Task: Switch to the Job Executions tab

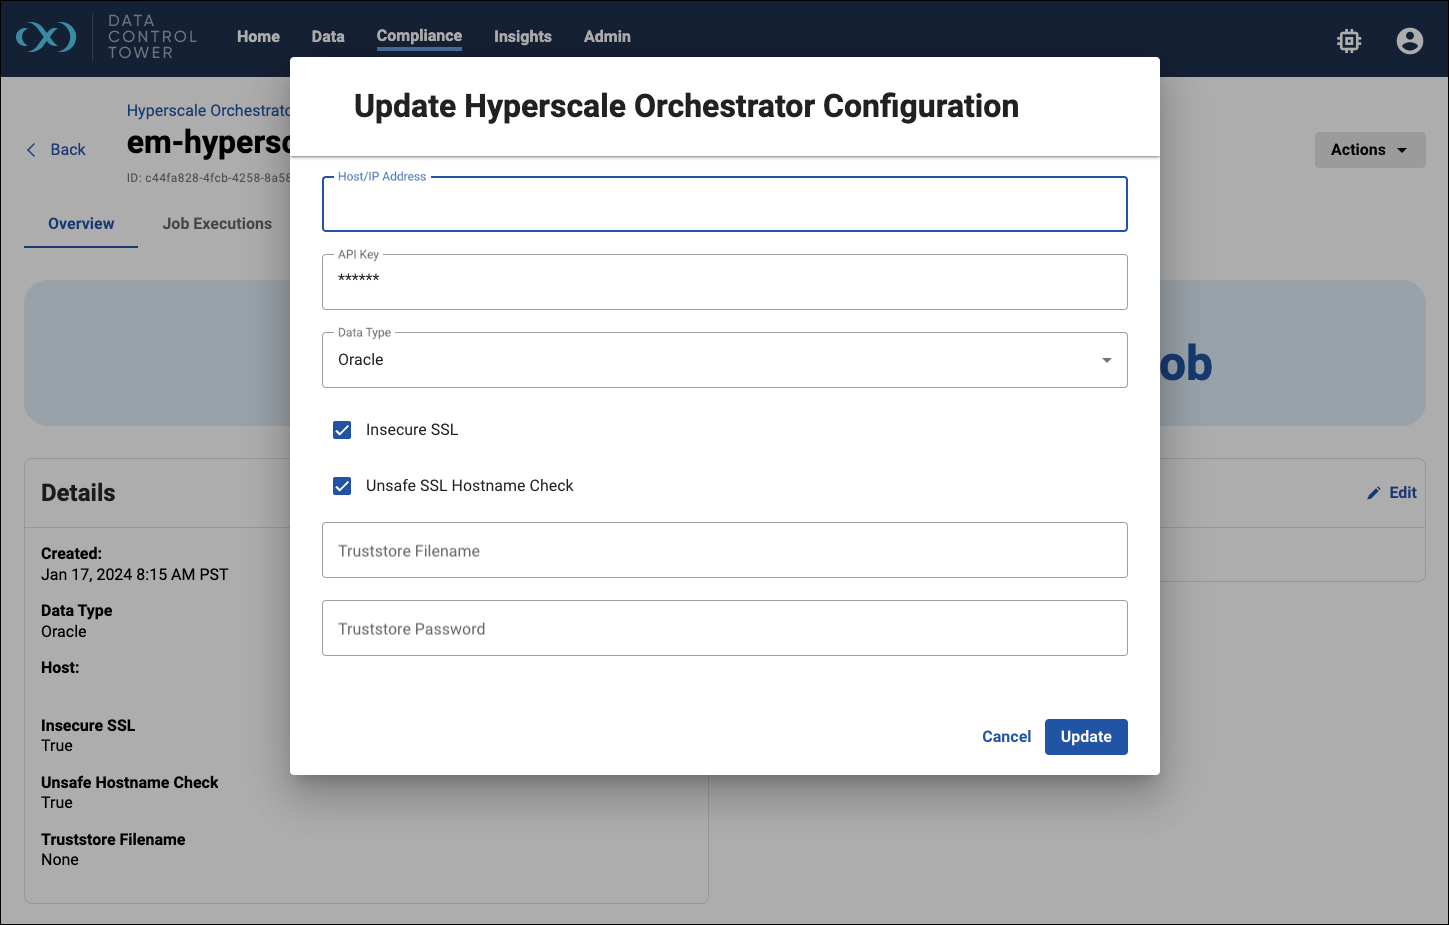Action: tap(217, 224)
